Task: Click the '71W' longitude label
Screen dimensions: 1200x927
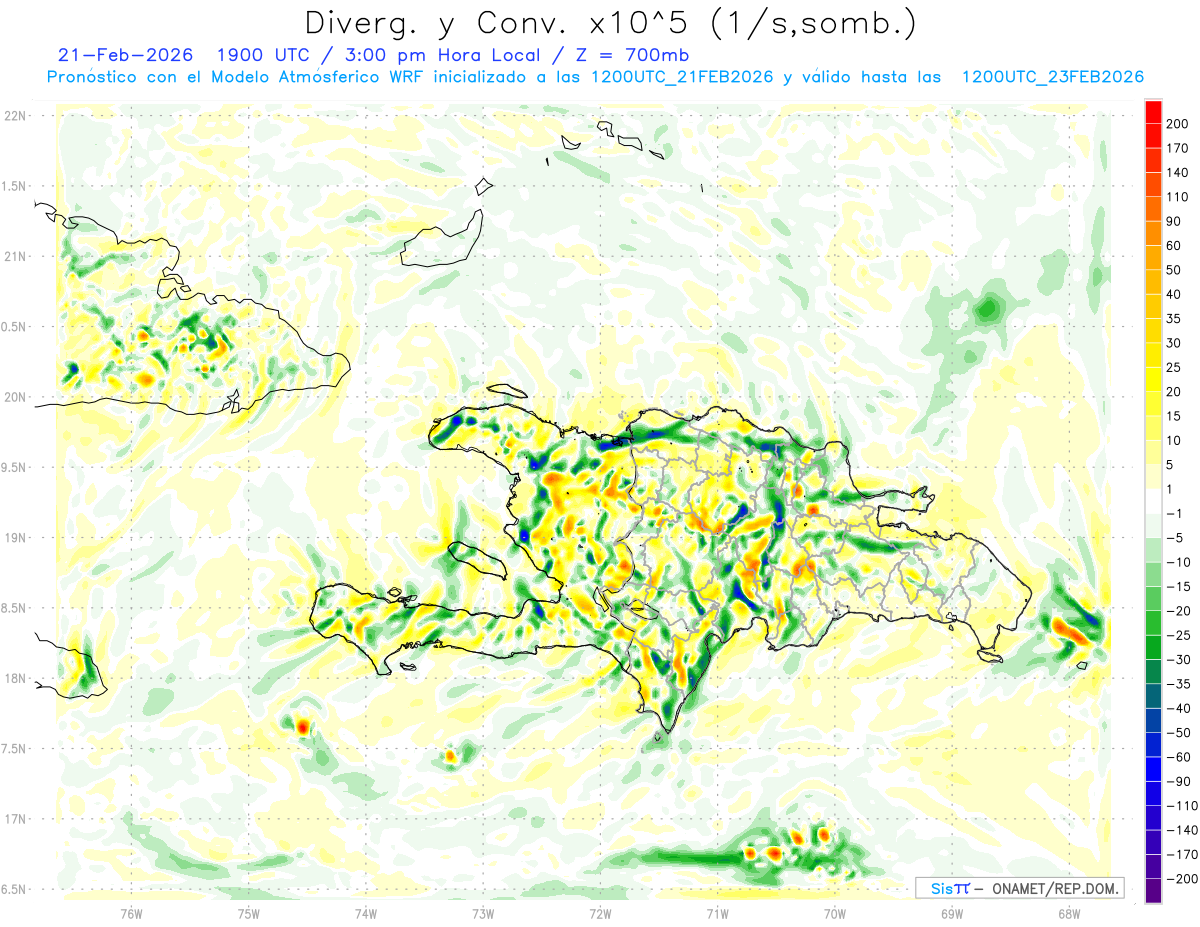Action: point(717,913)
